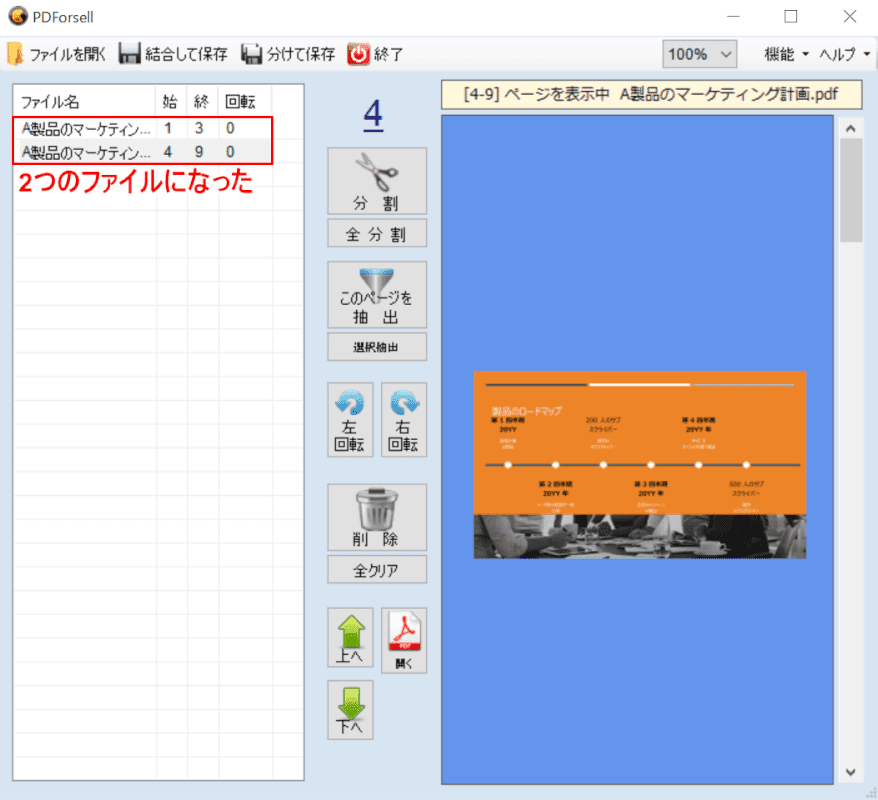Move item down with 下へ arrow
The height and width of the screenshot is (800, 878).
(350, 710)
